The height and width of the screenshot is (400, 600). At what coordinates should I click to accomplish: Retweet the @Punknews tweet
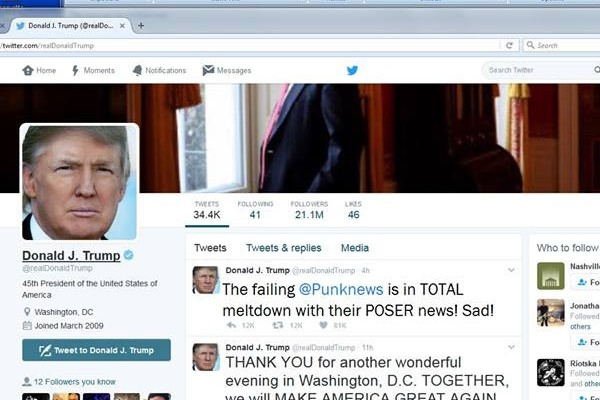[277, 325]
